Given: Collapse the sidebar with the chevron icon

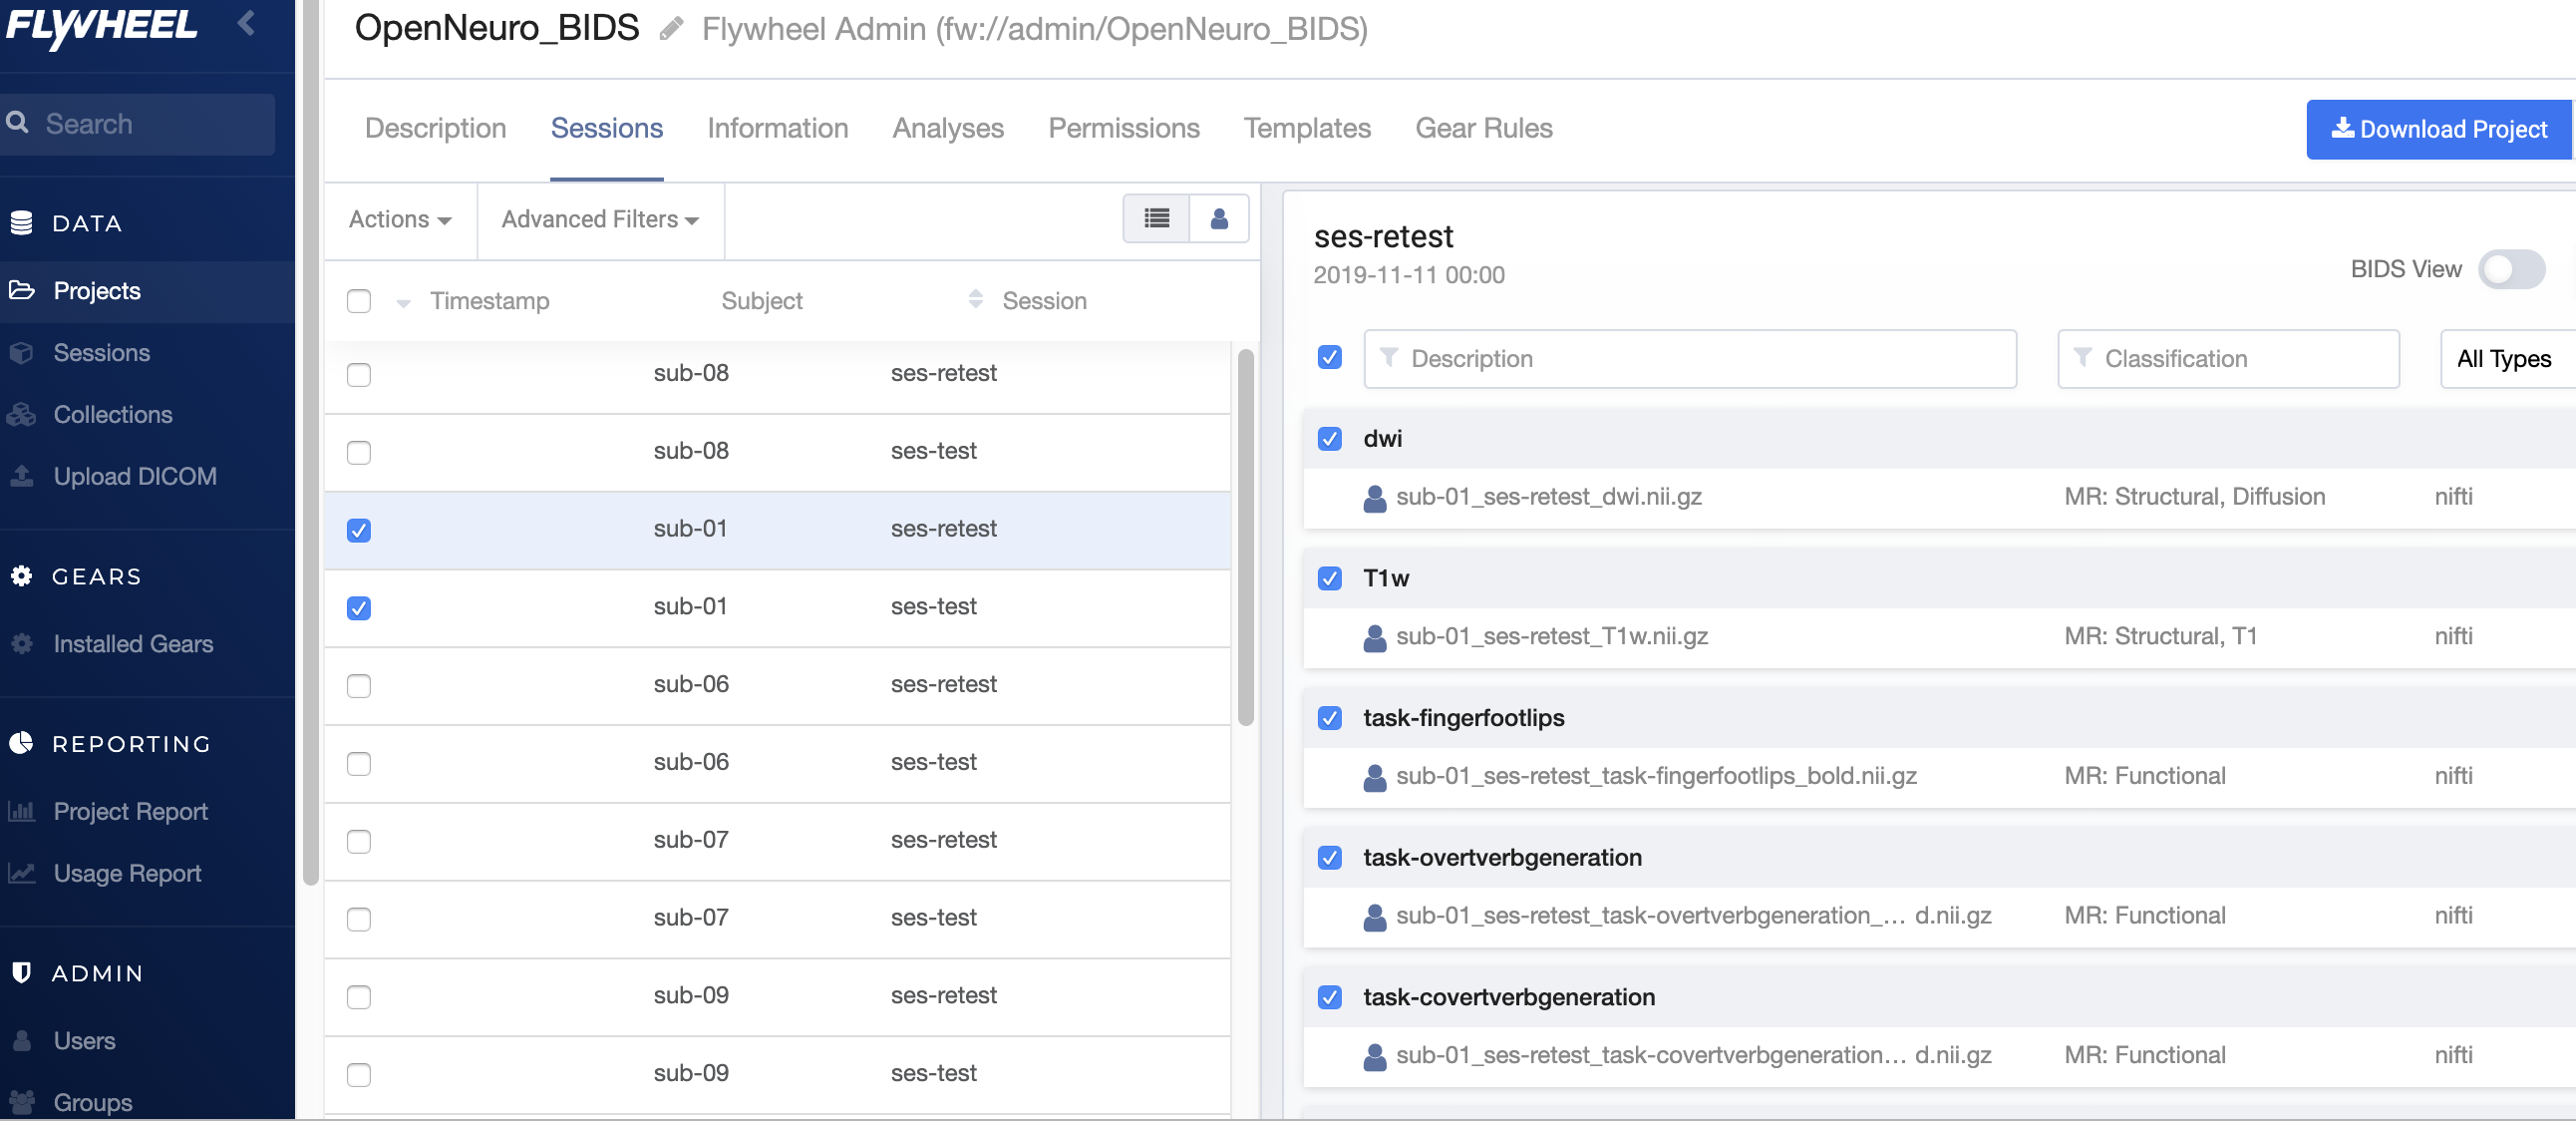Looking at the screenshot, I should click(246, 22).
